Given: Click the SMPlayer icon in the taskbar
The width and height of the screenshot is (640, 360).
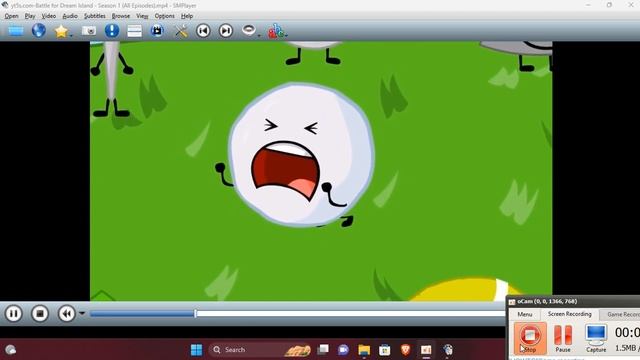Looking at the screenshot, I should [x=448, y=350].
